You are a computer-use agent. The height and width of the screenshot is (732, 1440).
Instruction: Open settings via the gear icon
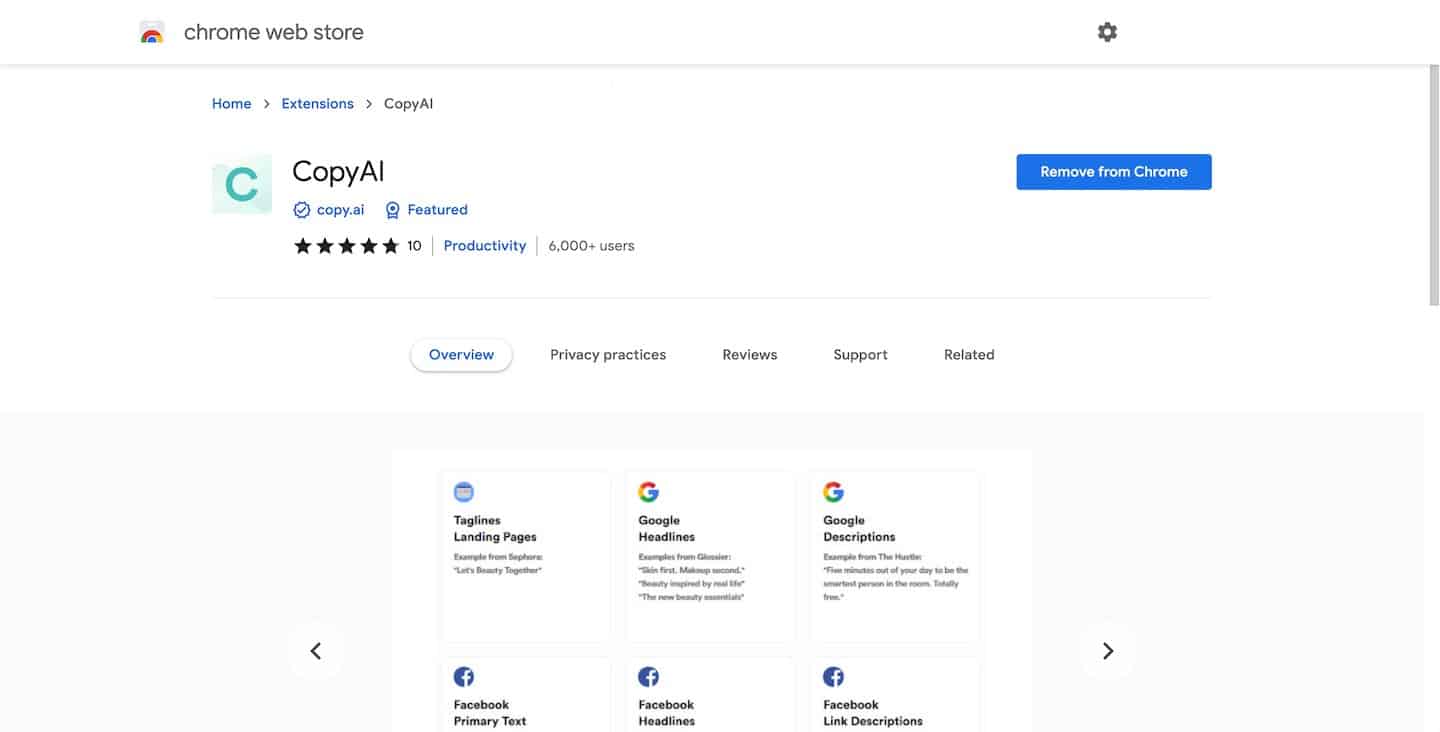click(1107, 32)
